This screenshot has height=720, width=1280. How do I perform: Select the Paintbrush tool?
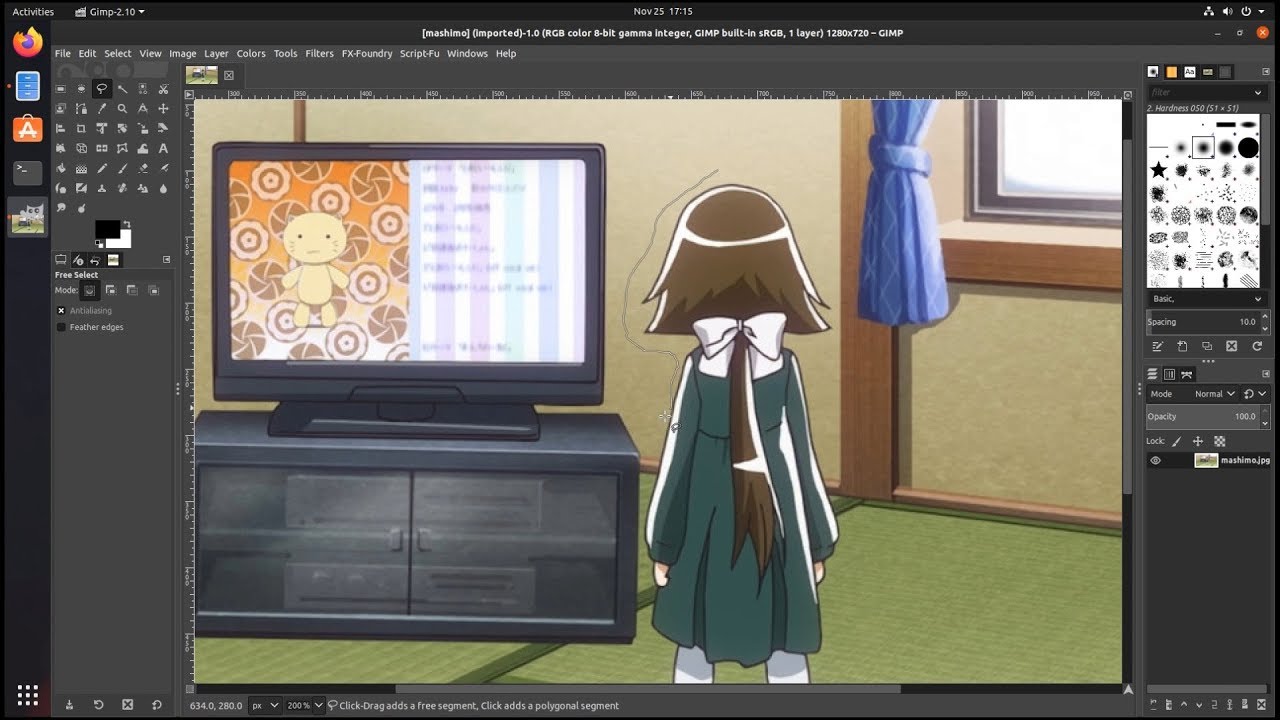click(122, 168)
